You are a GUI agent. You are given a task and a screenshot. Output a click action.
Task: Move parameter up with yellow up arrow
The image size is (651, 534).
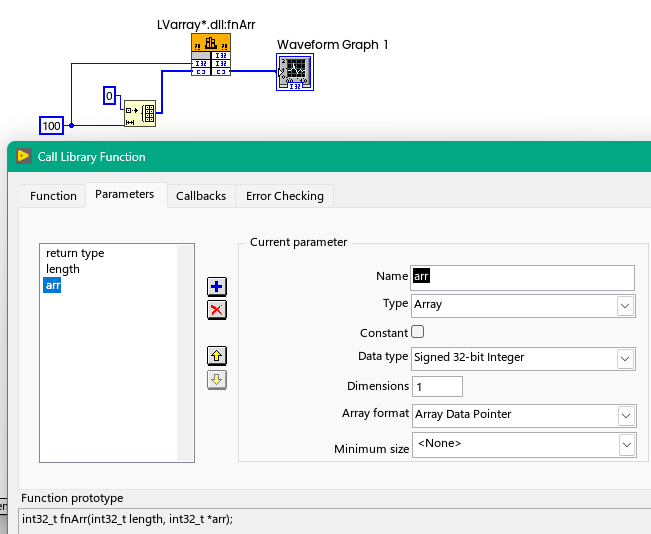click(x=217, y=356)
